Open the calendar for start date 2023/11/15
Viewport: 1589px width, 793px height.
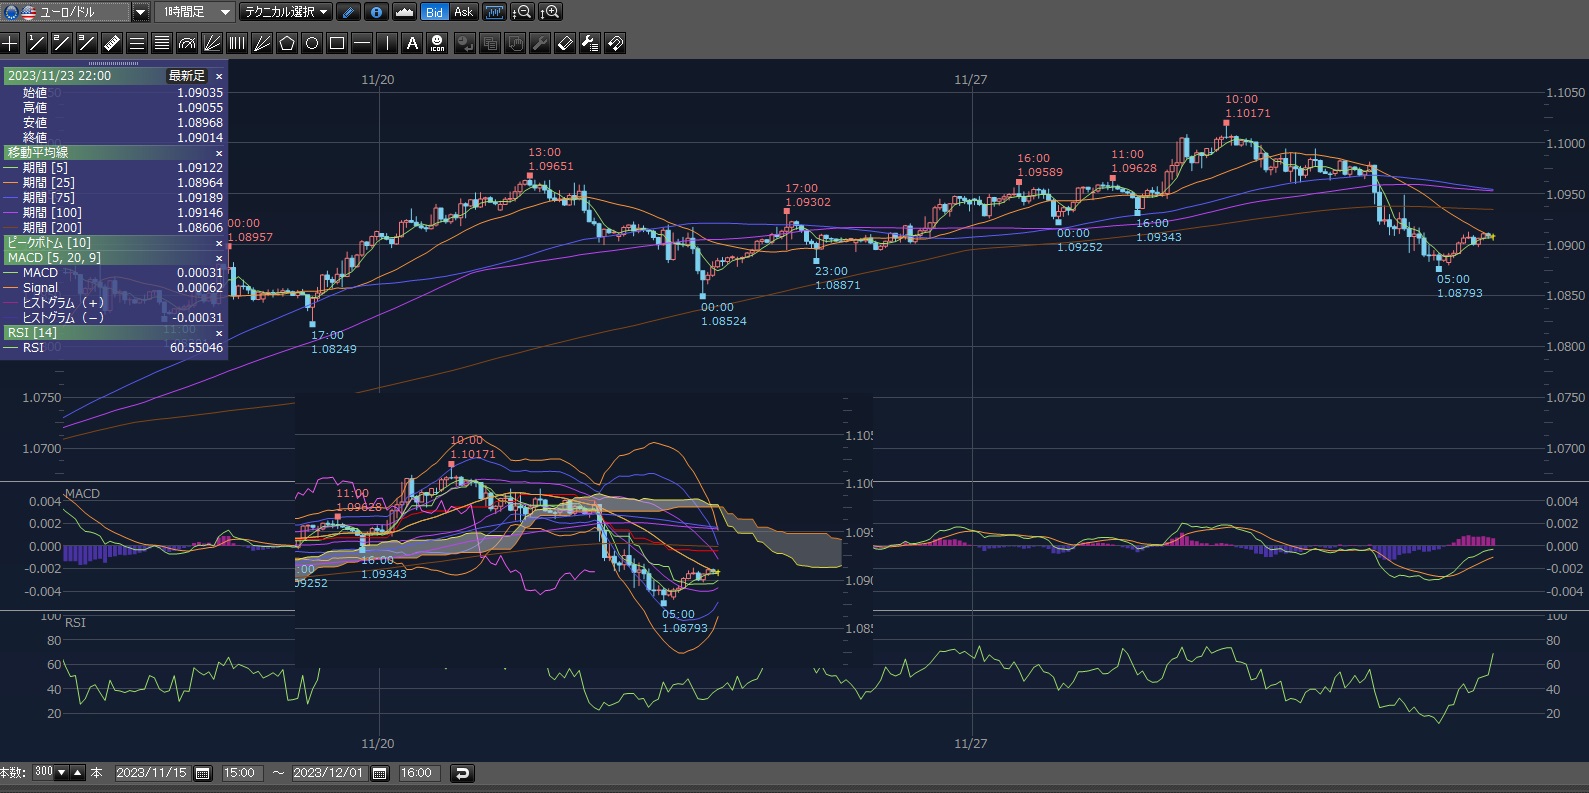(x=203, y=773)
